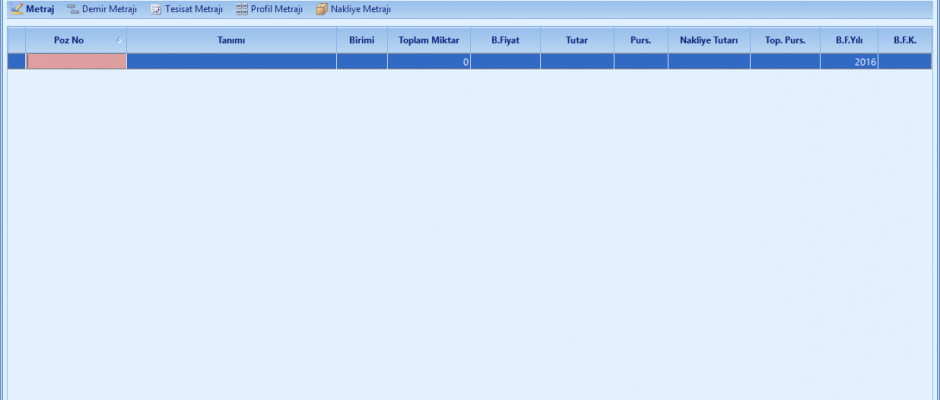Screen dimensions: 940x400
Task: Click the Birimi column header
Action: pos(361,40)
